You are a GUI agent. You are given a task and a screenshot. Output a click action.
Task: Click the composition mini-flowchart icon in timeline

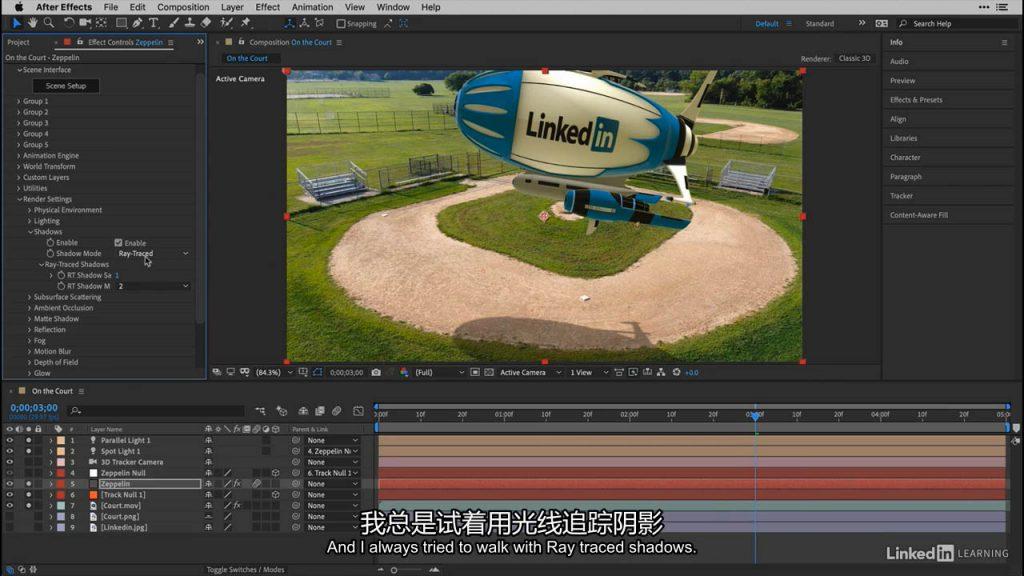pos(261,411)
